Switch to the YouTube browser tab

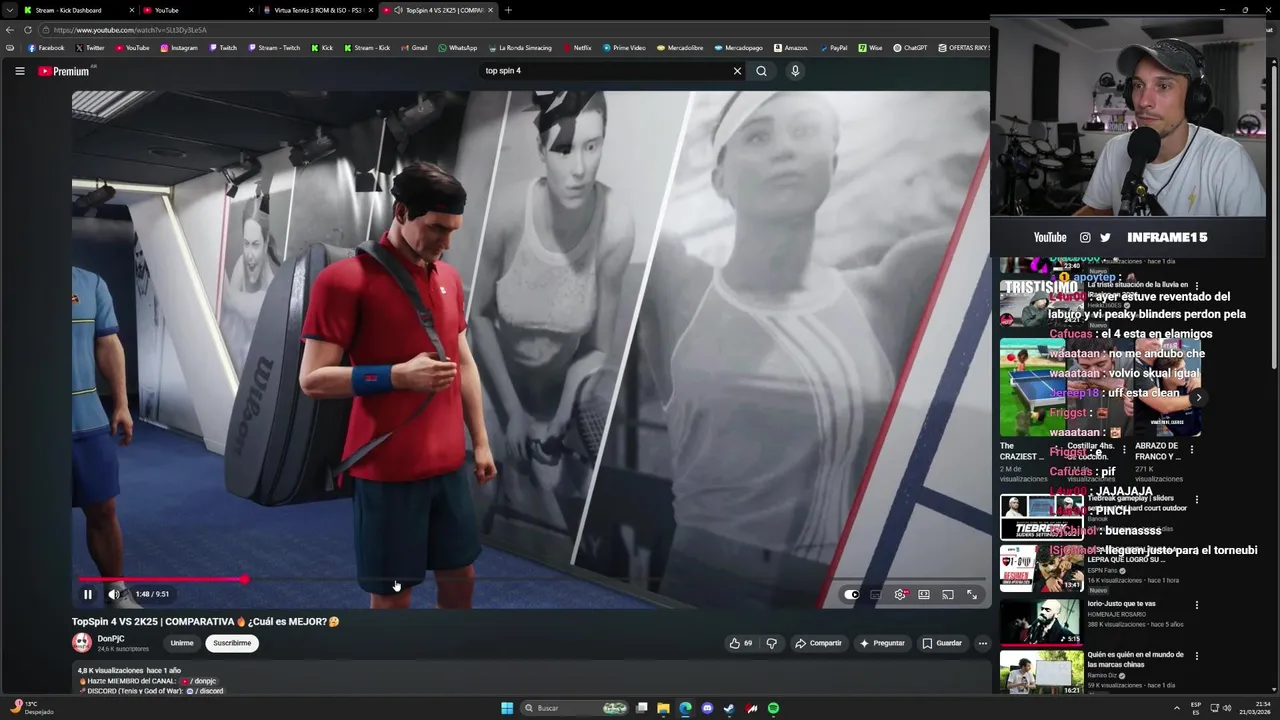[198, 10]
